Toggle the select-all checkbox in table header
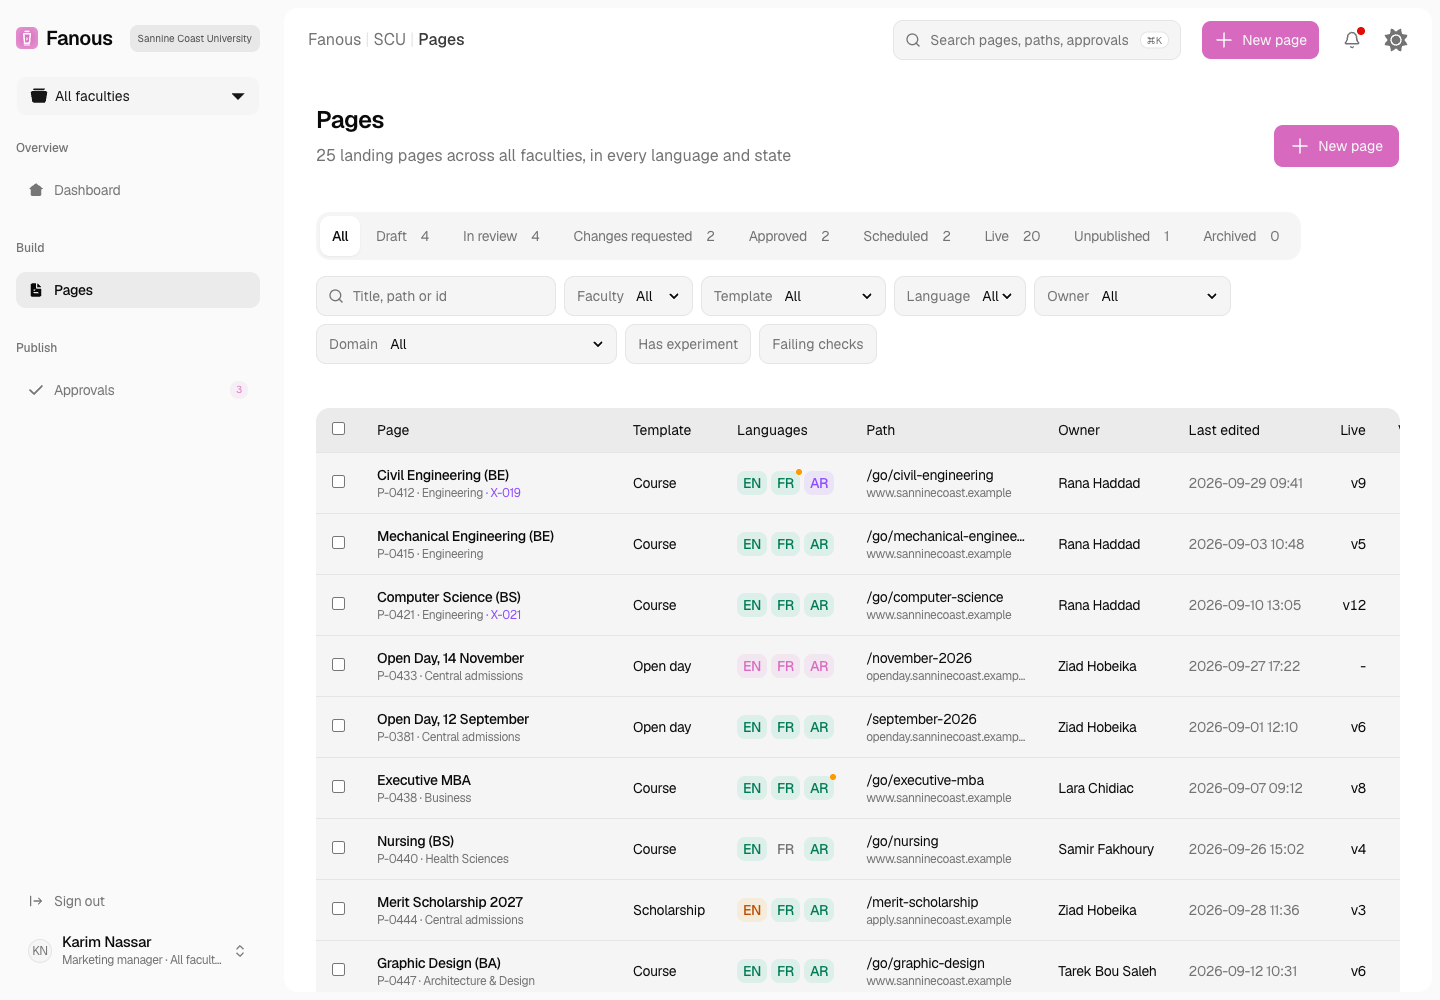 339,429
